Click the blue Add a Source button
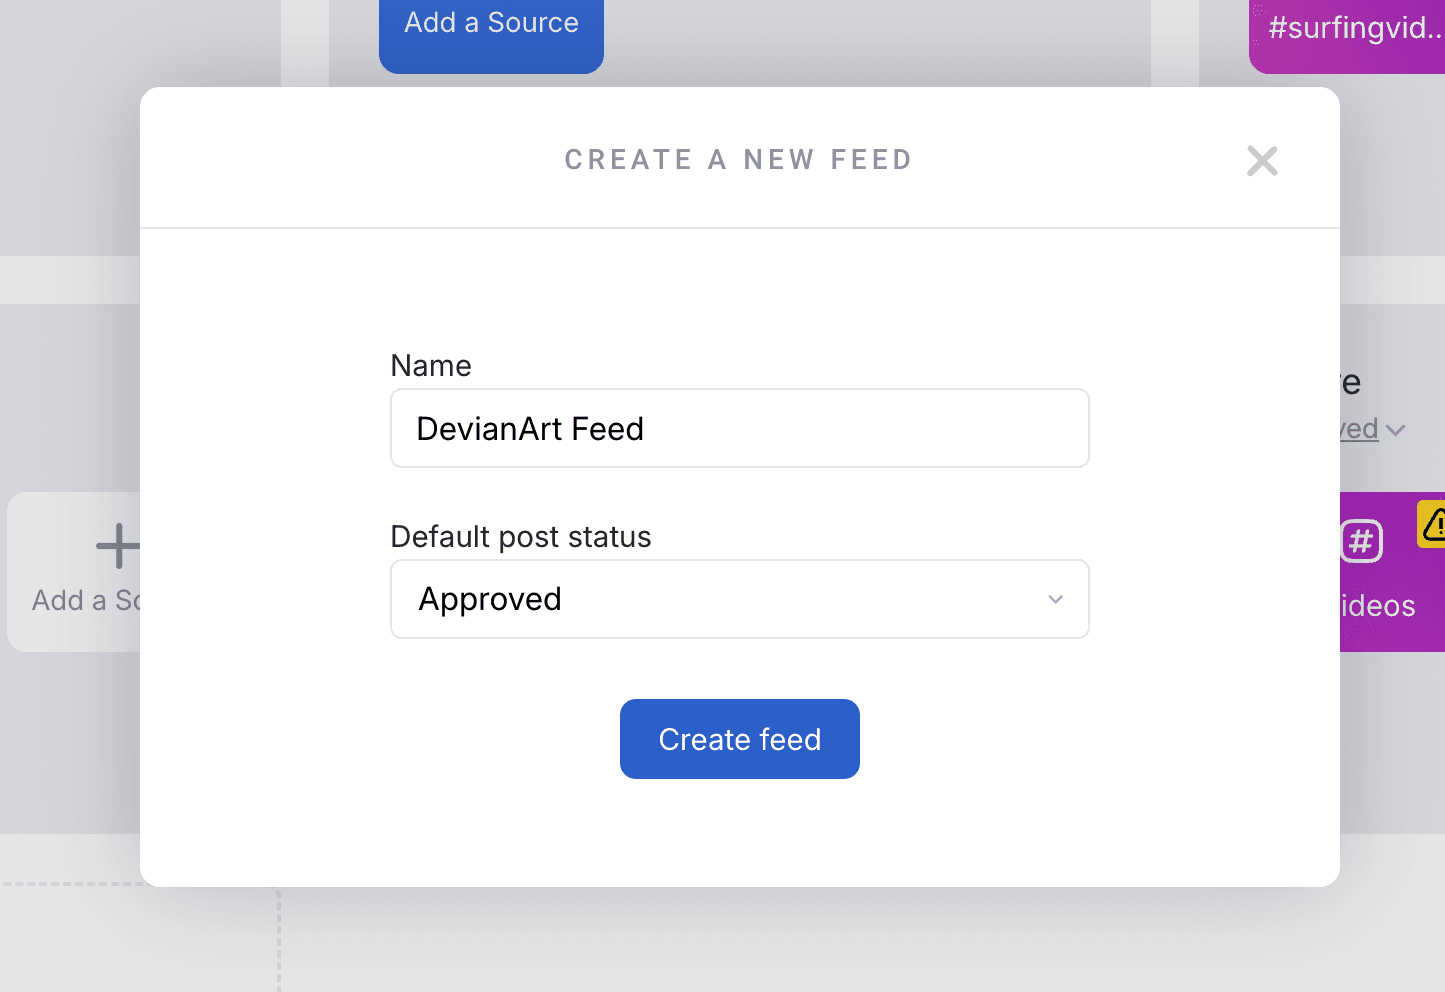 [490, 22]
